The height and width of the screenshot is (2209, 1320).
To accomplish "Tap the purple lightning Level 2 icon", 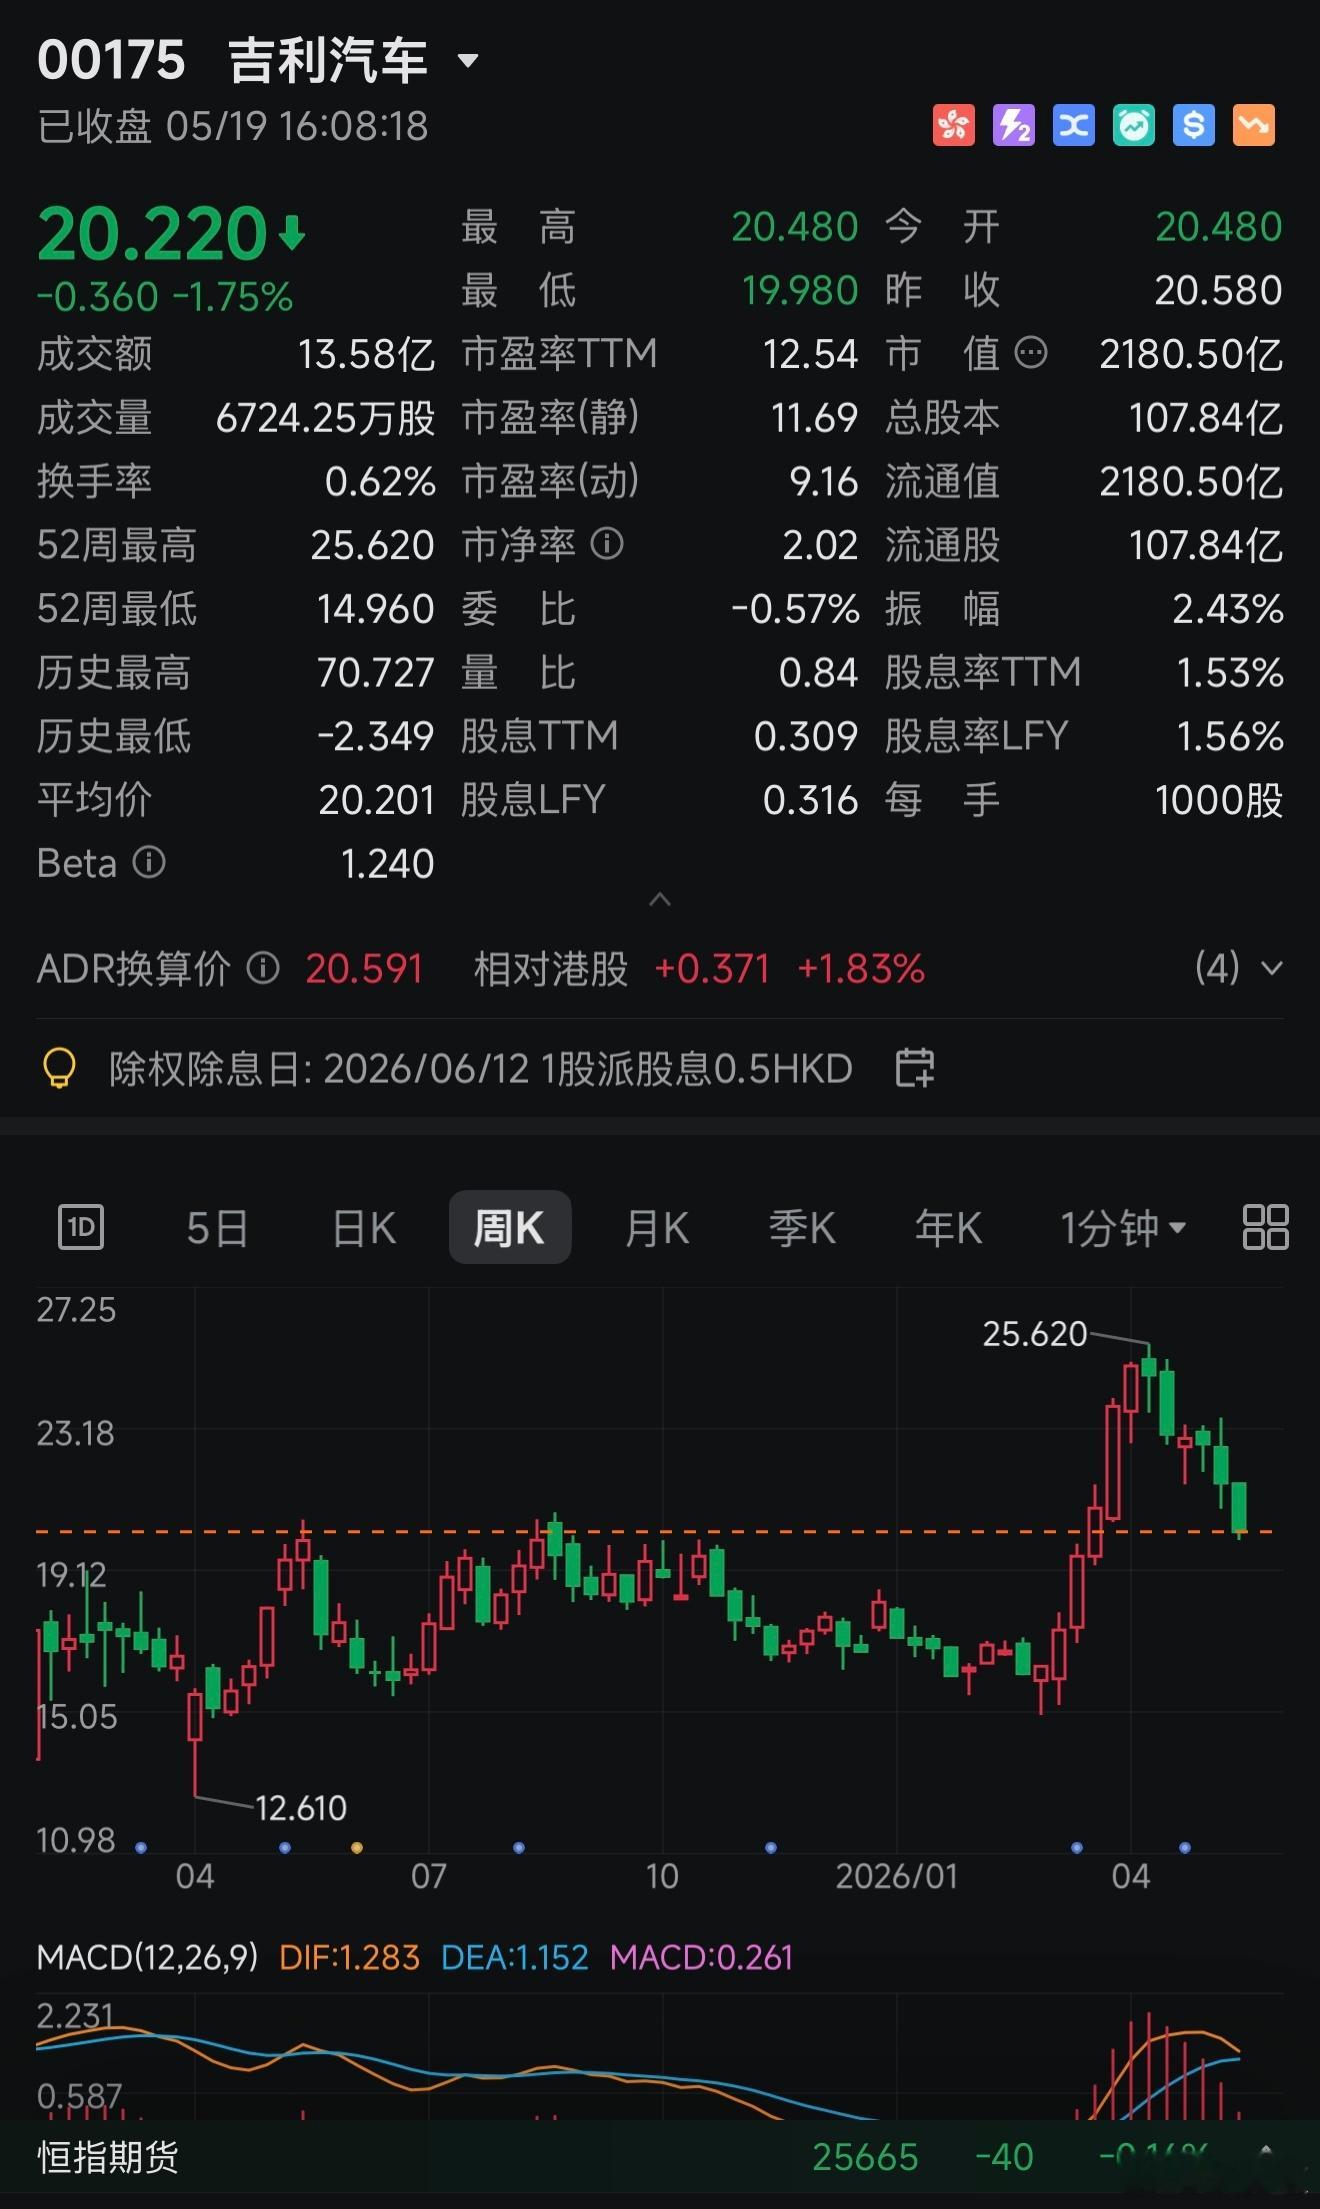I will coord(1013,126).
